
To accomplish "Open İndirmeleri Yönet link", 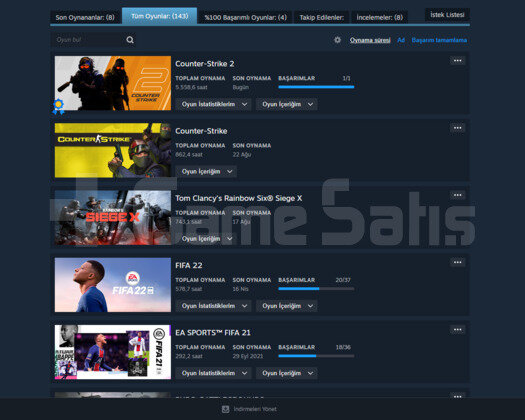I will pos(255,409).
